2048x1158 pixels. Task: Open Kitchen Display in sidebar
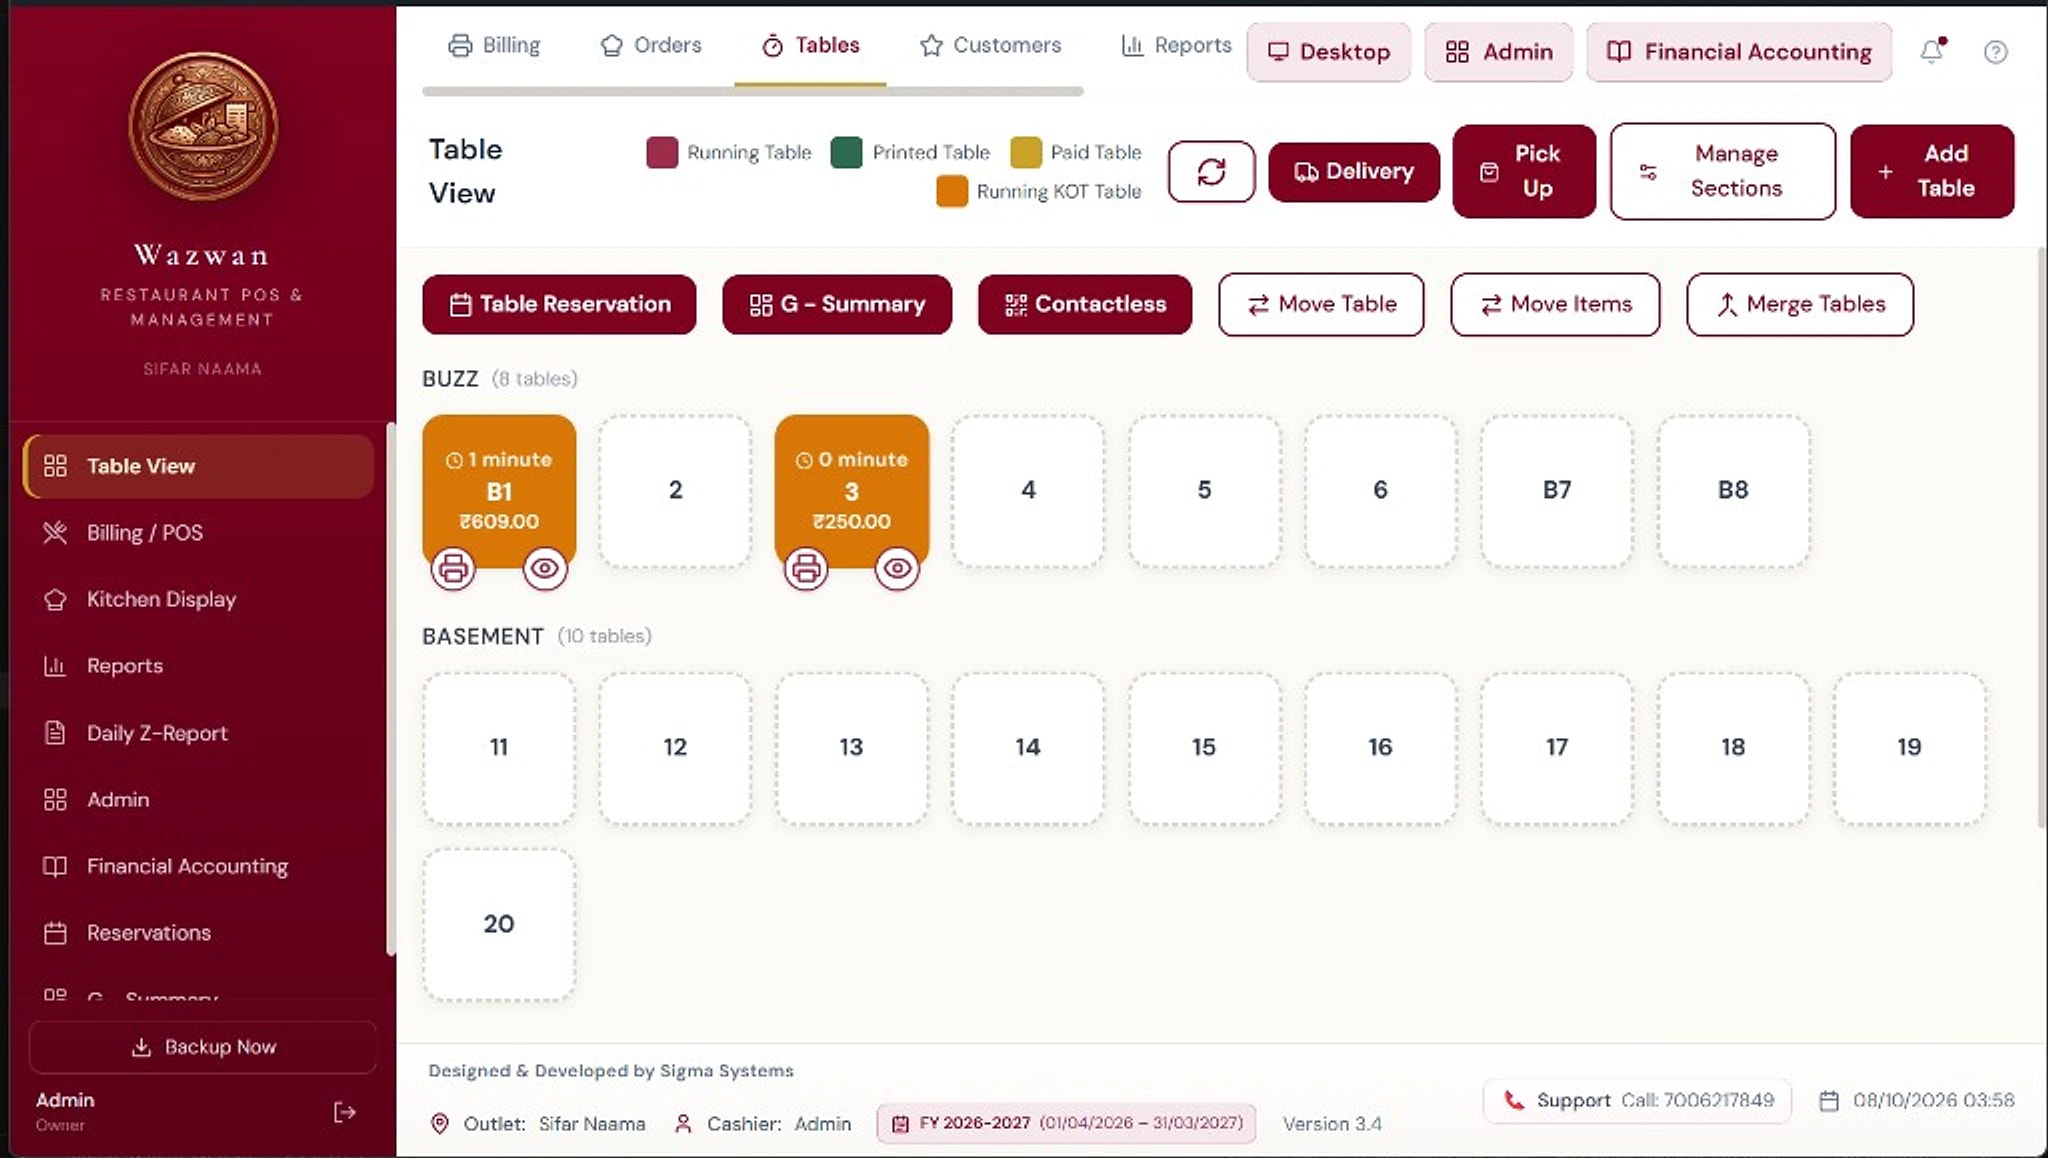pos(198,599)
